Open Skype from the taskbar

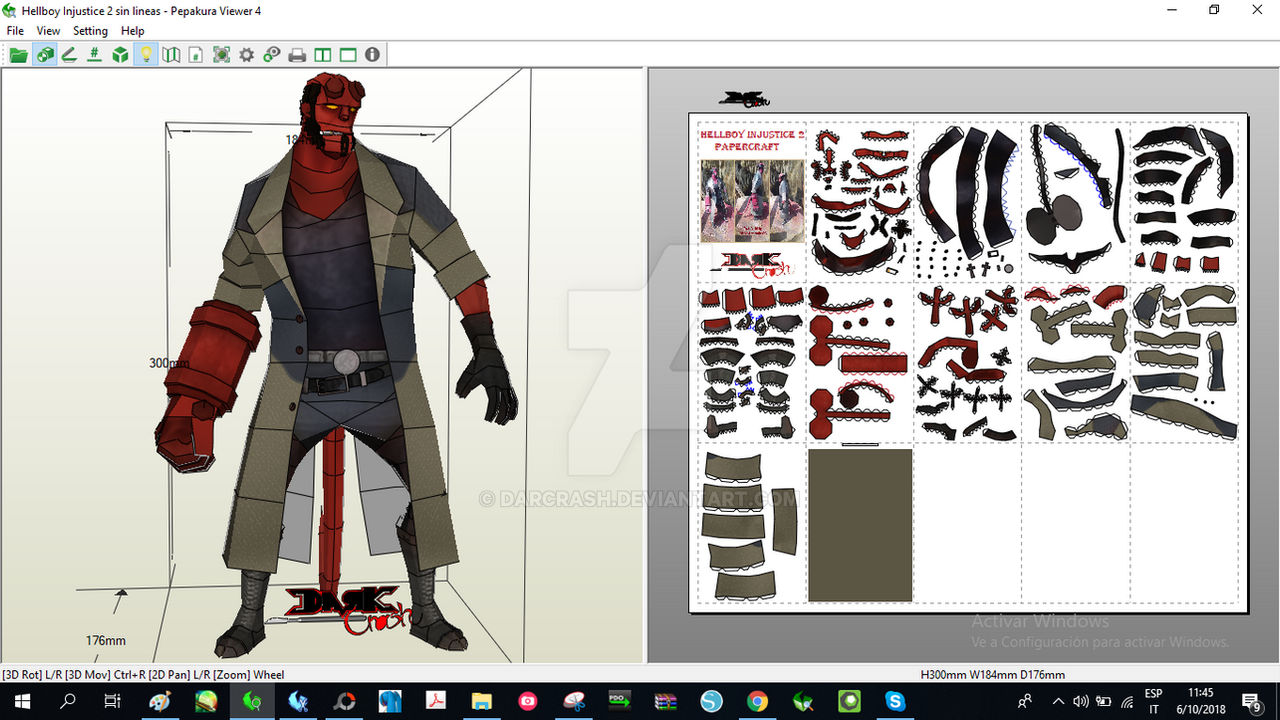895,702
